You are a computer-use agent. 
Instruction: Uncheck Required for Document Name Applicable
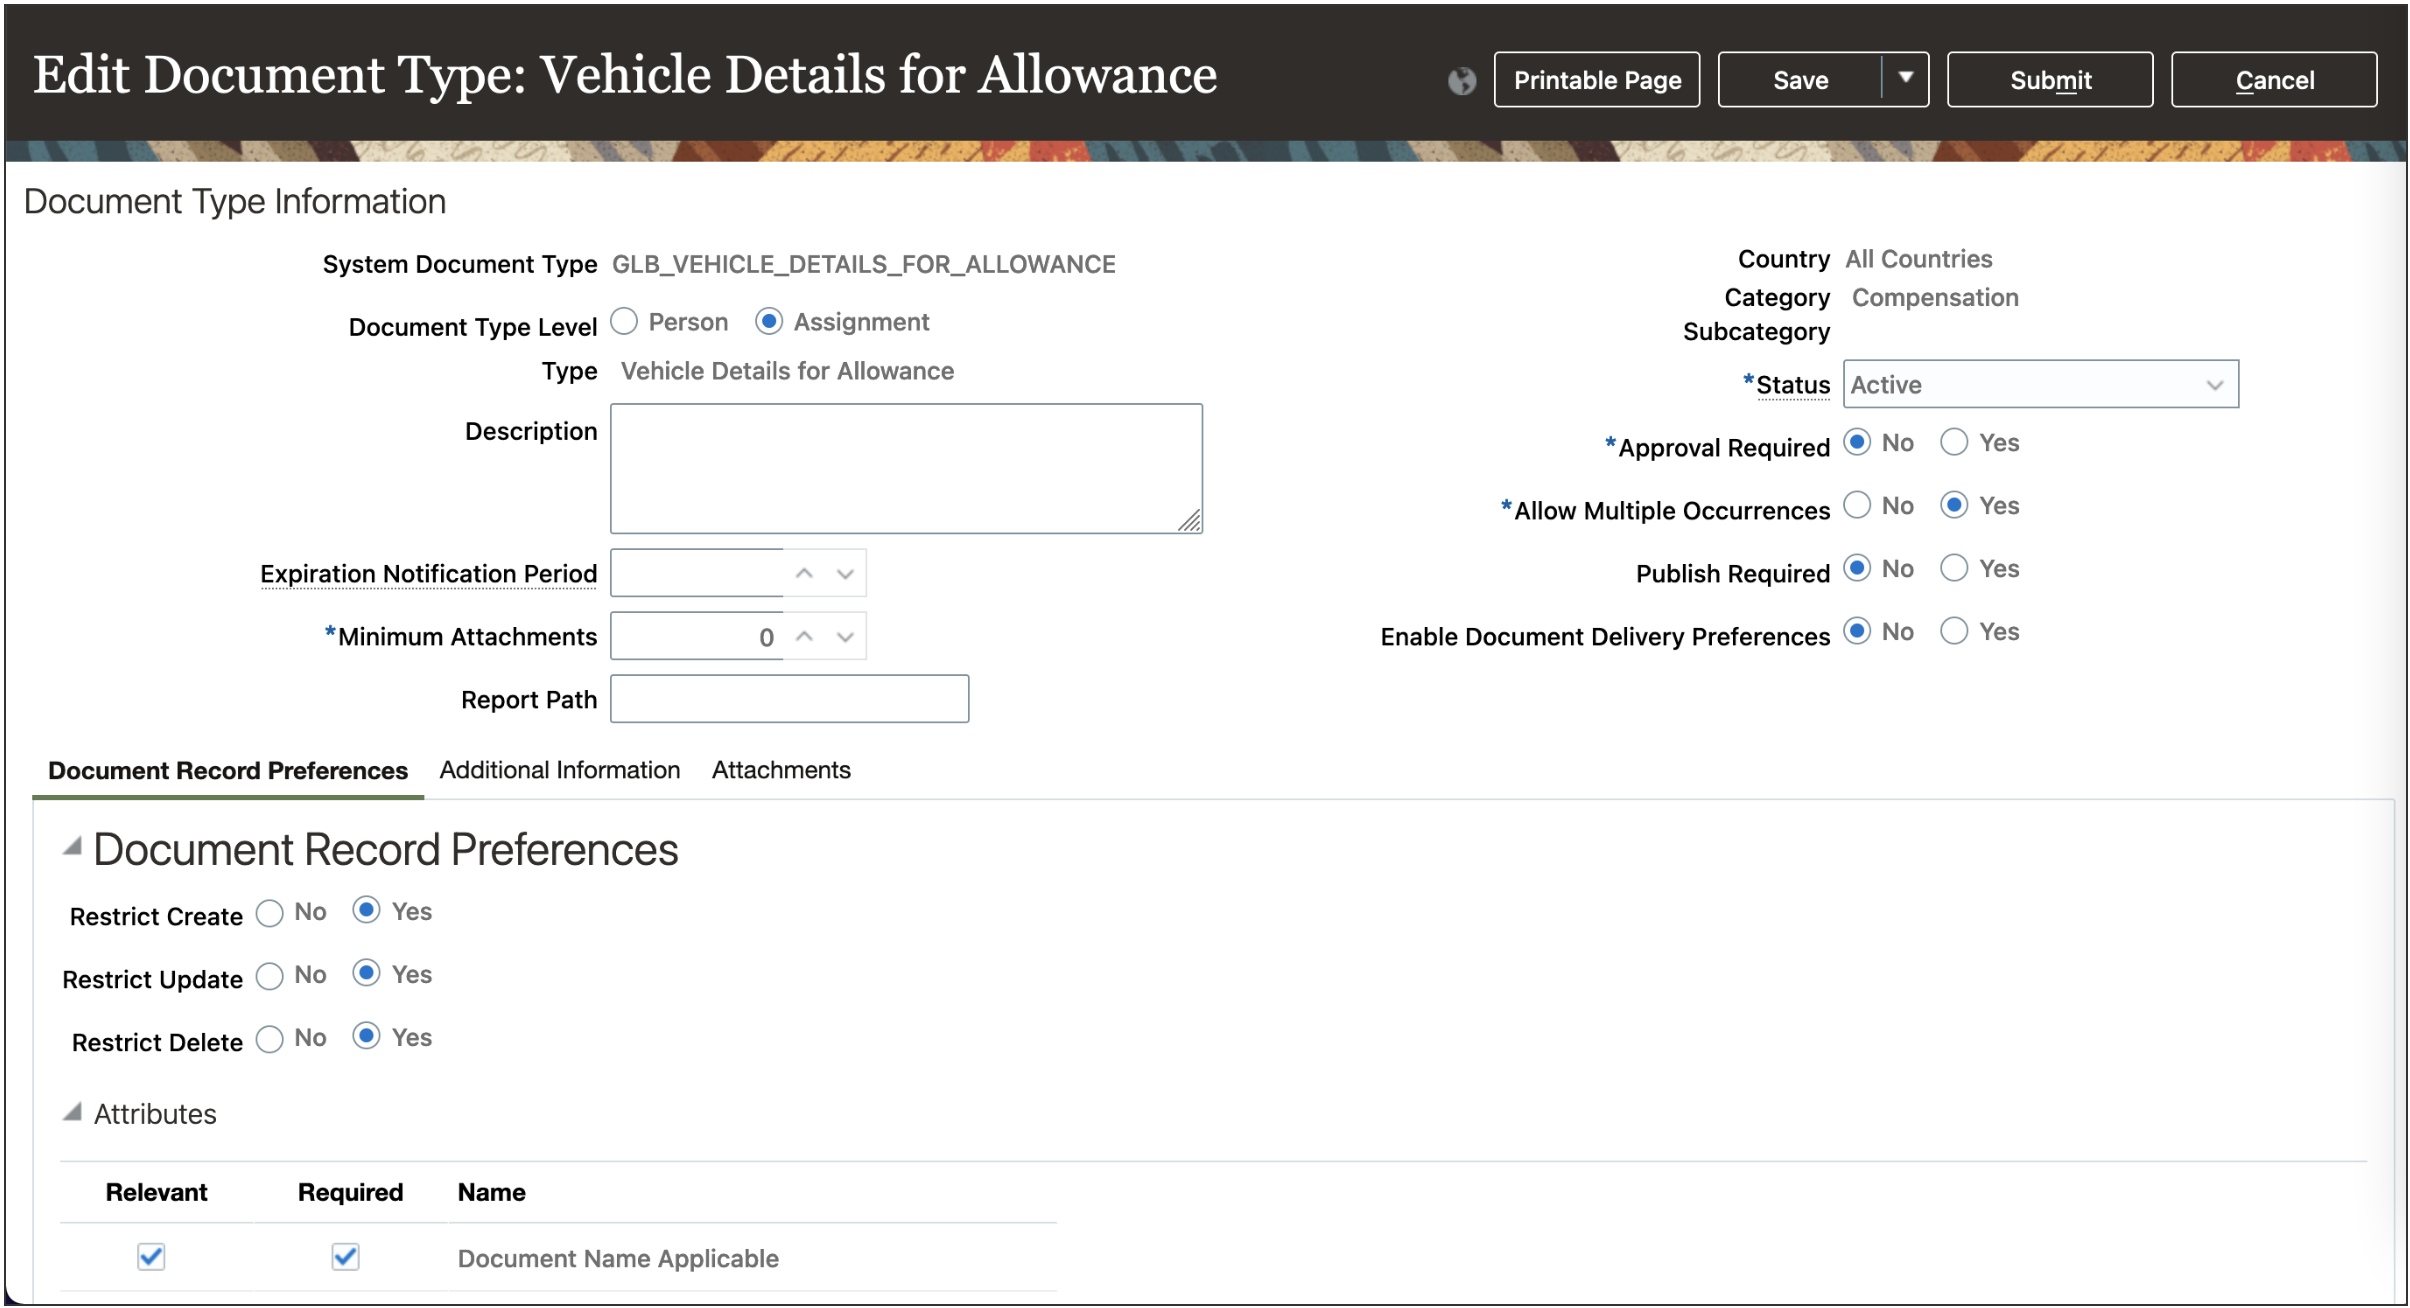pos(345,1257)
